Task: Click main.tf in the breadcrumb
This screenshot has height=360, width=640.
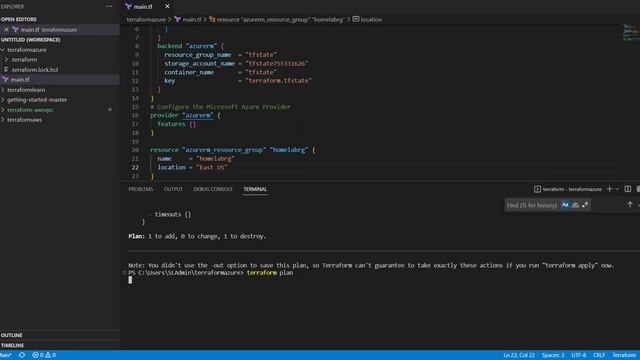Action: coord(191,20)
